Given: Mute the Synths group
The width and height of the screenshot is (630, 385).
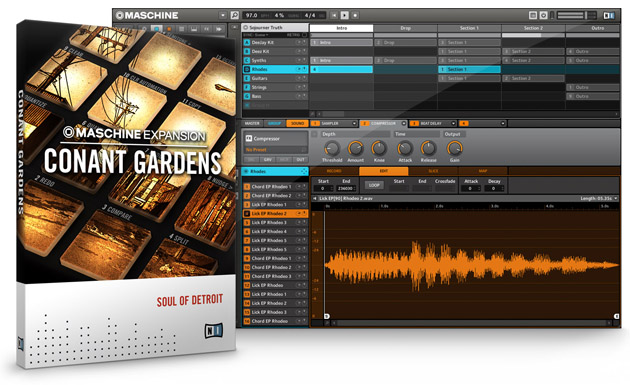Looking at the screenshot, I should 299,60.
